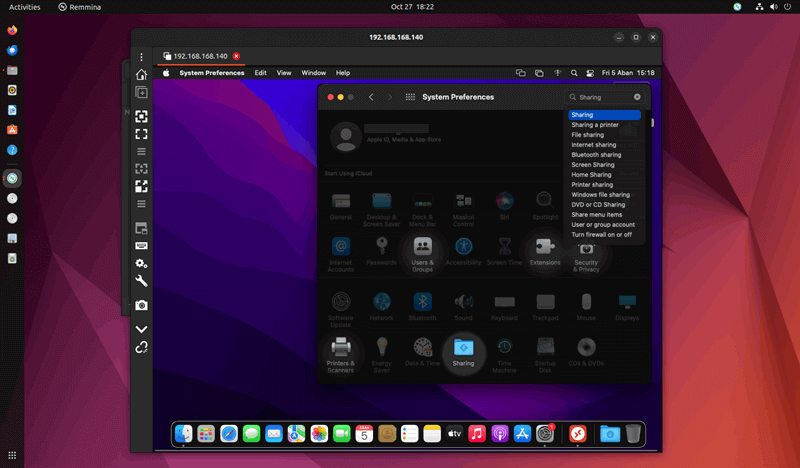
Task: Open the Extensions preference pane
Action: tap(545, 247)
